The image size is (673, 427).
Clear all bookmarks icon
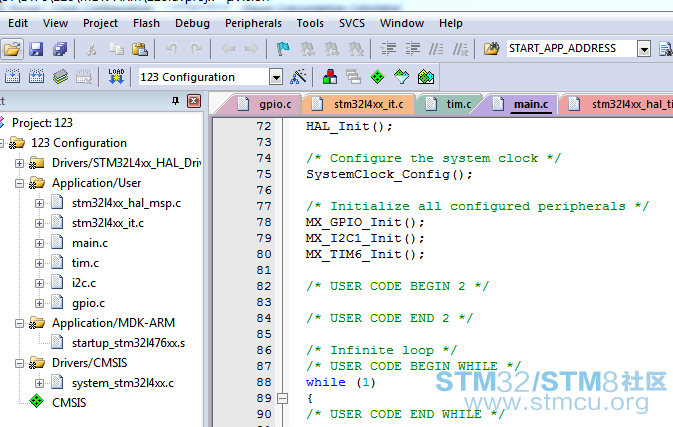[356, 49]
